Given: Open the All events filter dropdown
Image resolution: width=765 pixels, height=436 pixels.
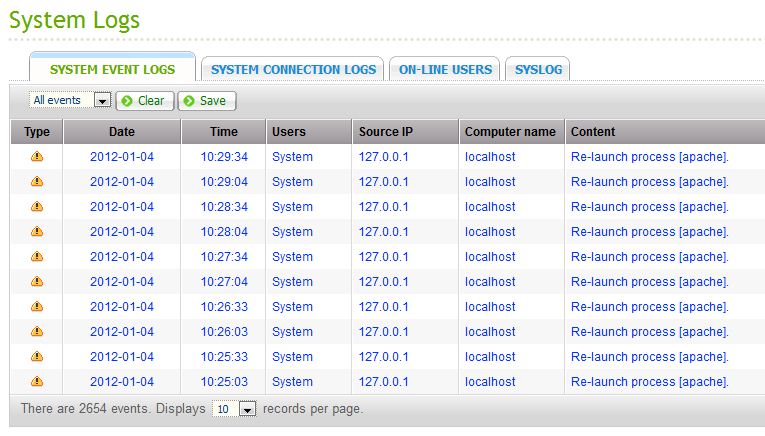Looking at the screenshot, I should tap(70, 101).
